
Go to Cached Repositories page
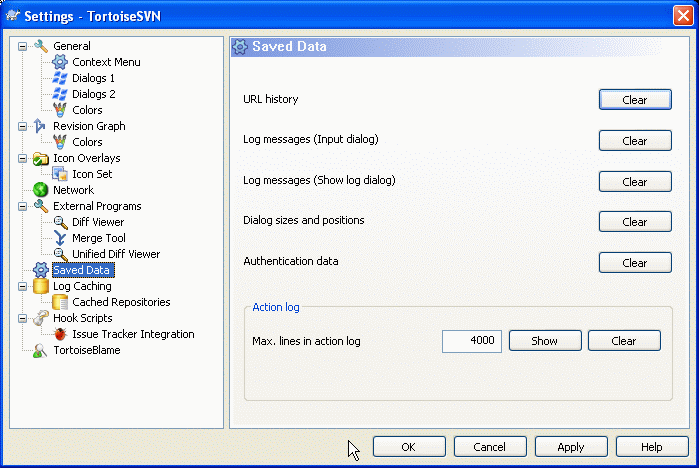pos(121,302)
